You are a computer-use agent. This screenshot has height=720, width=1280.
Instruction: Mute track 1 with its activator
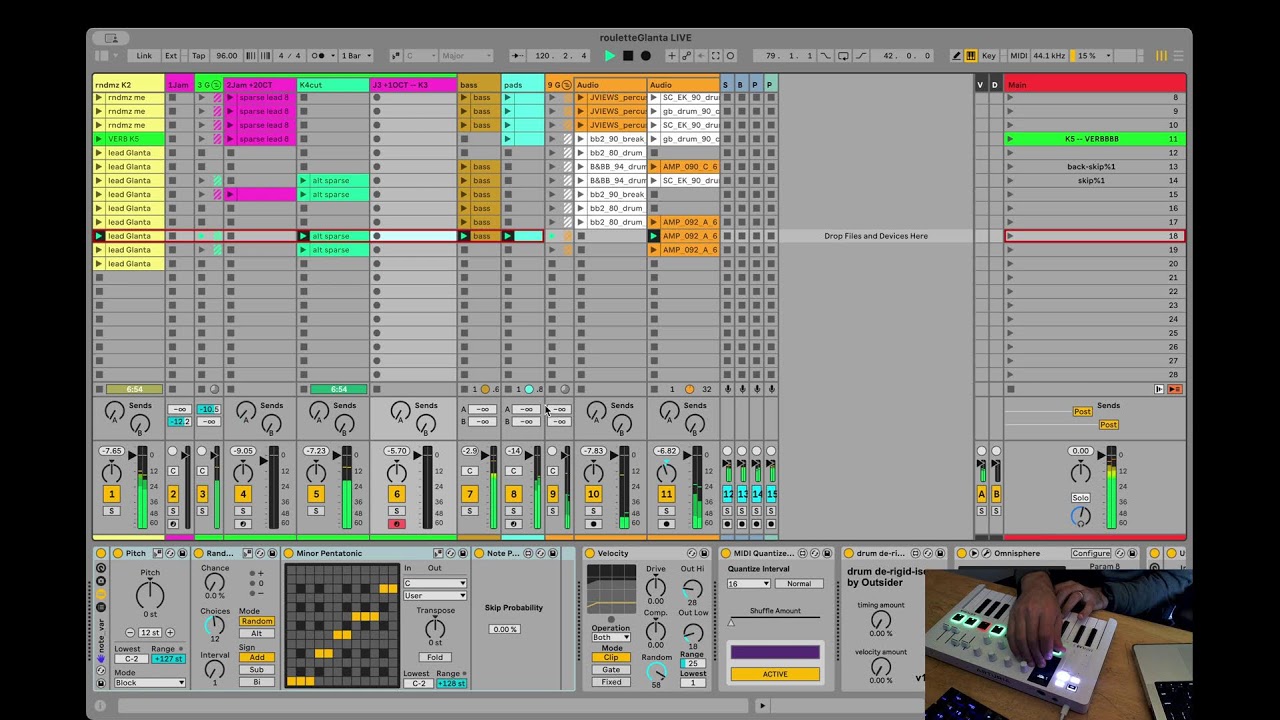coord(112,494)
